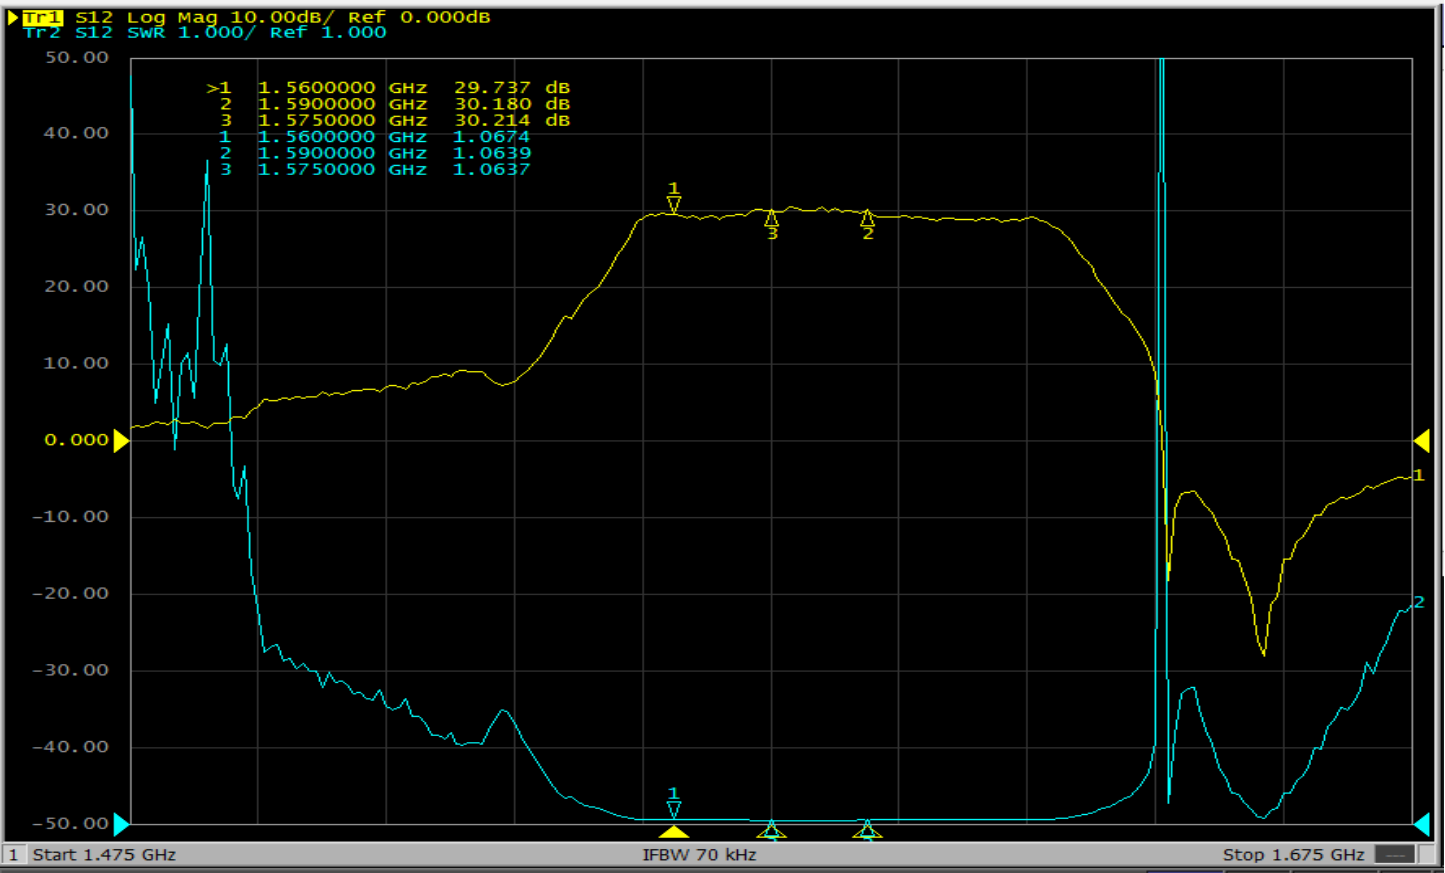Click Y-axis label '0.000'
This screenshot has height=873, width=1445.
click(x=77, y=440)
